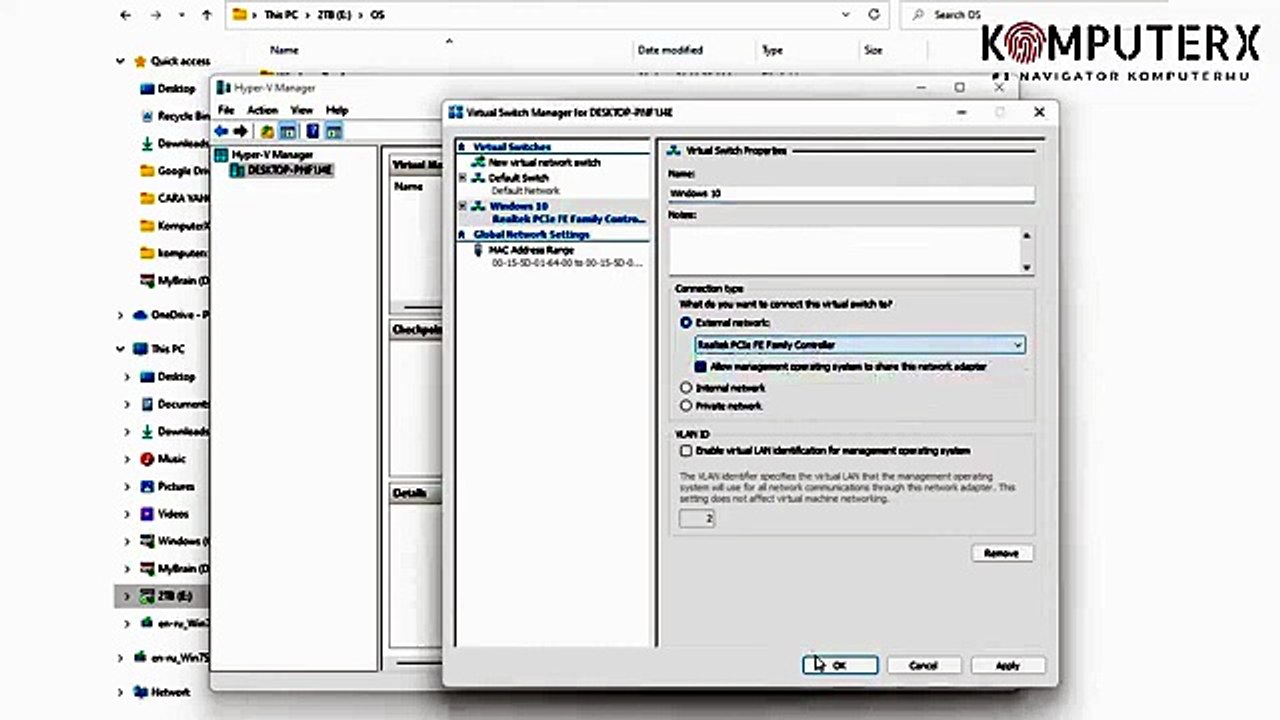Click the MAC Address Range icon
This screenshot has width=1280, height=720.
pos(478,250)
